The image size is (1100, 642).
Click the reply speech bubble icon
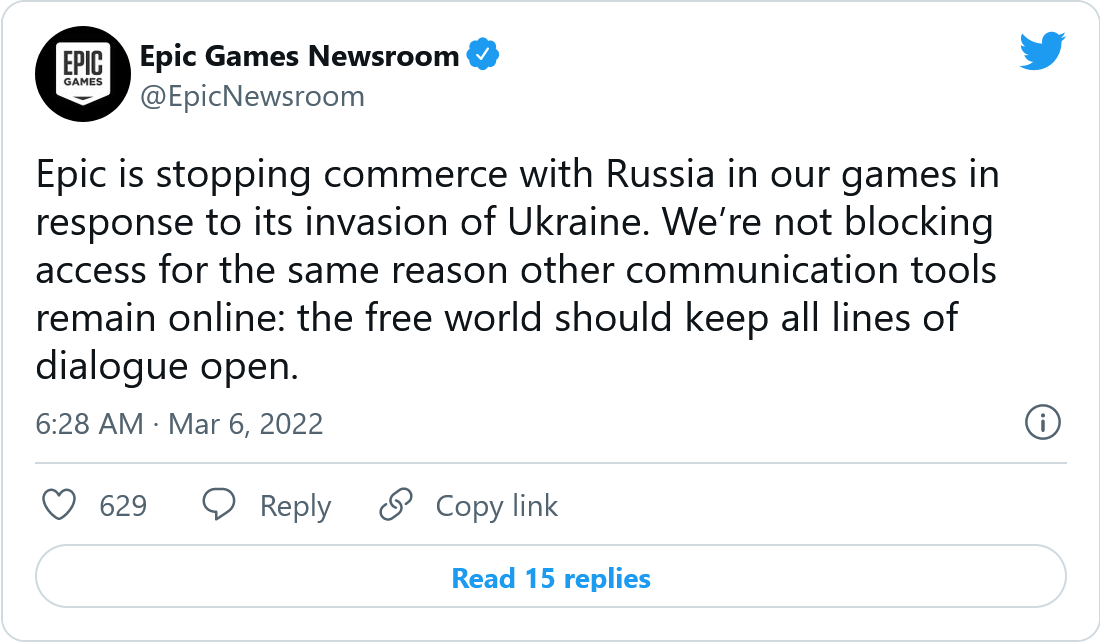click(219, 505)
